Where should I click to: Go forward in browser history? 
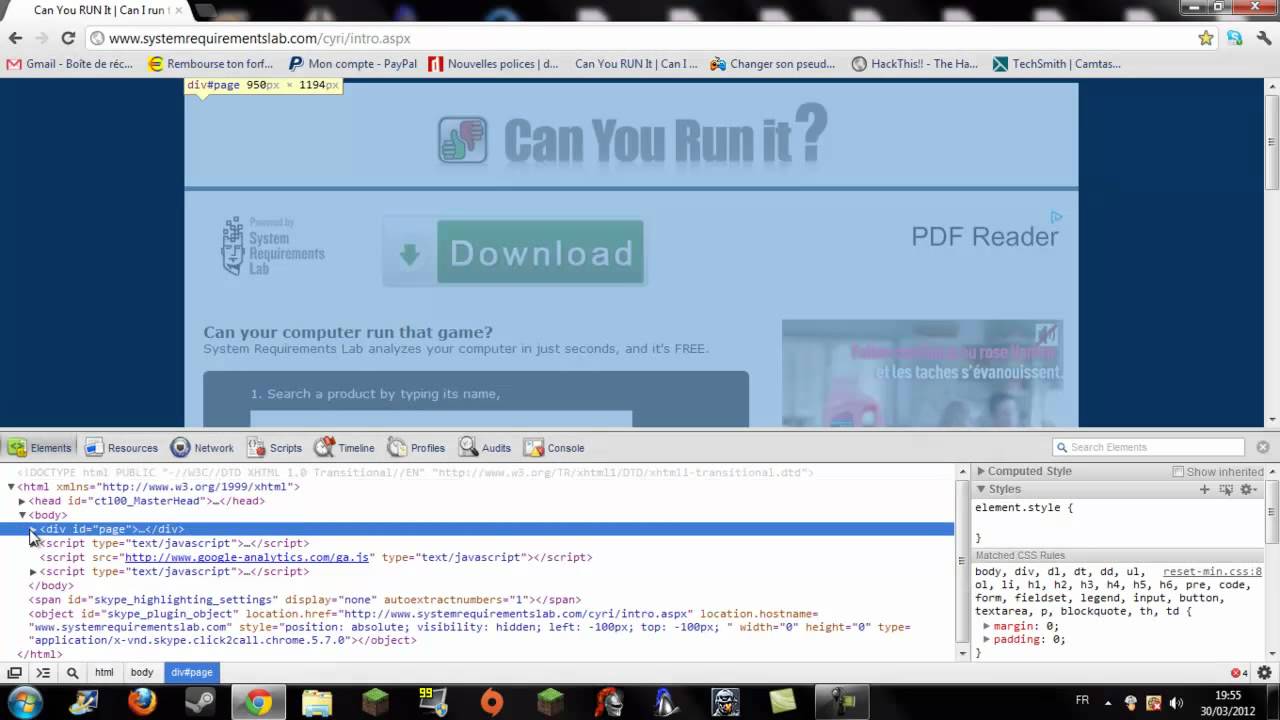coord(41,38)
